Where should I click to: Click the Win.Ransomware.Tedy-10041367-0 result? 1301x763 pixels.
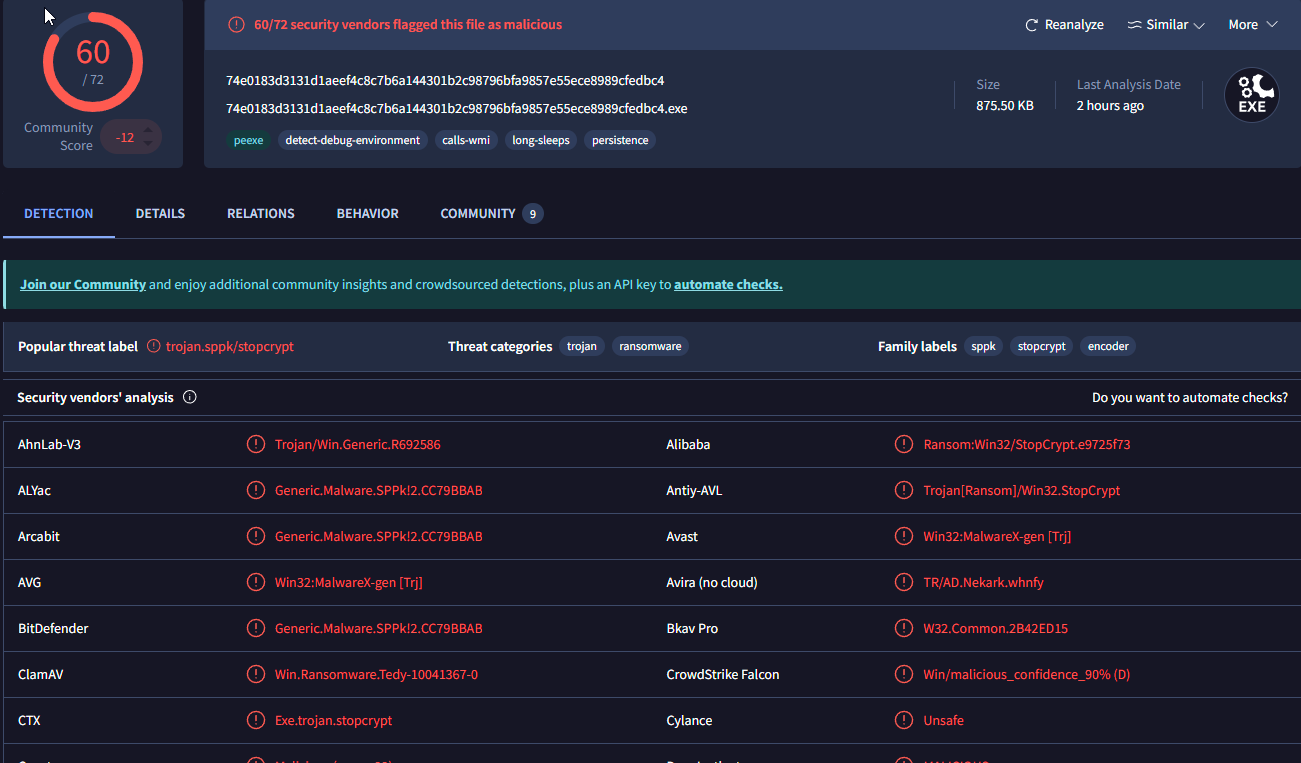(376, 674)
